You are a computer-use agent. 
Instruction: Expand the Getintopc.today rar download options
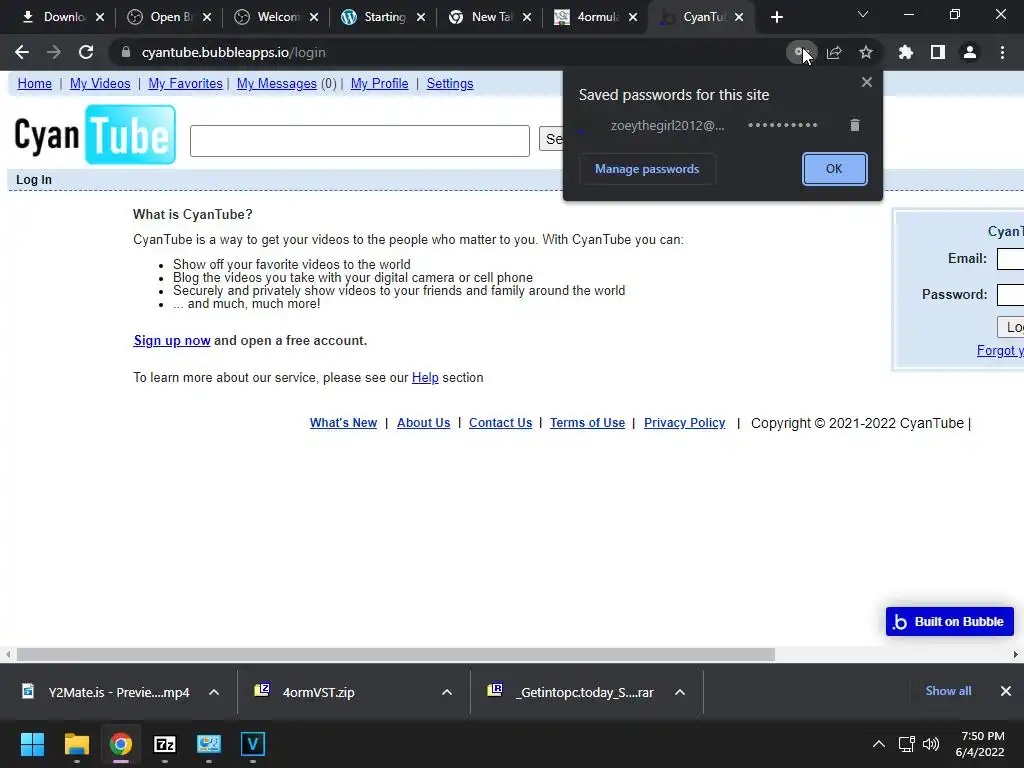680,692
